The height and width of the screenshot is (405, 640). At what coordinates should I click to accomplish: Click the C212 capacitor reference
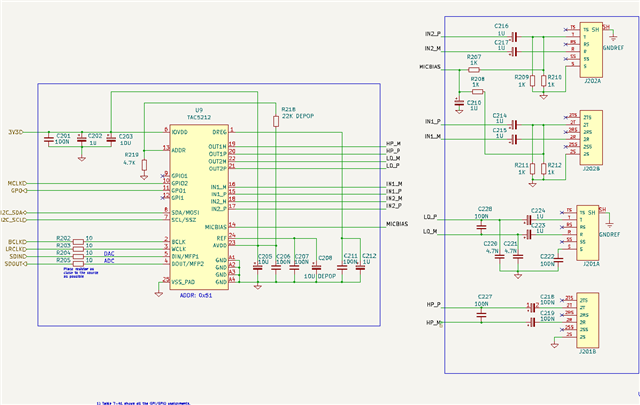369,256
